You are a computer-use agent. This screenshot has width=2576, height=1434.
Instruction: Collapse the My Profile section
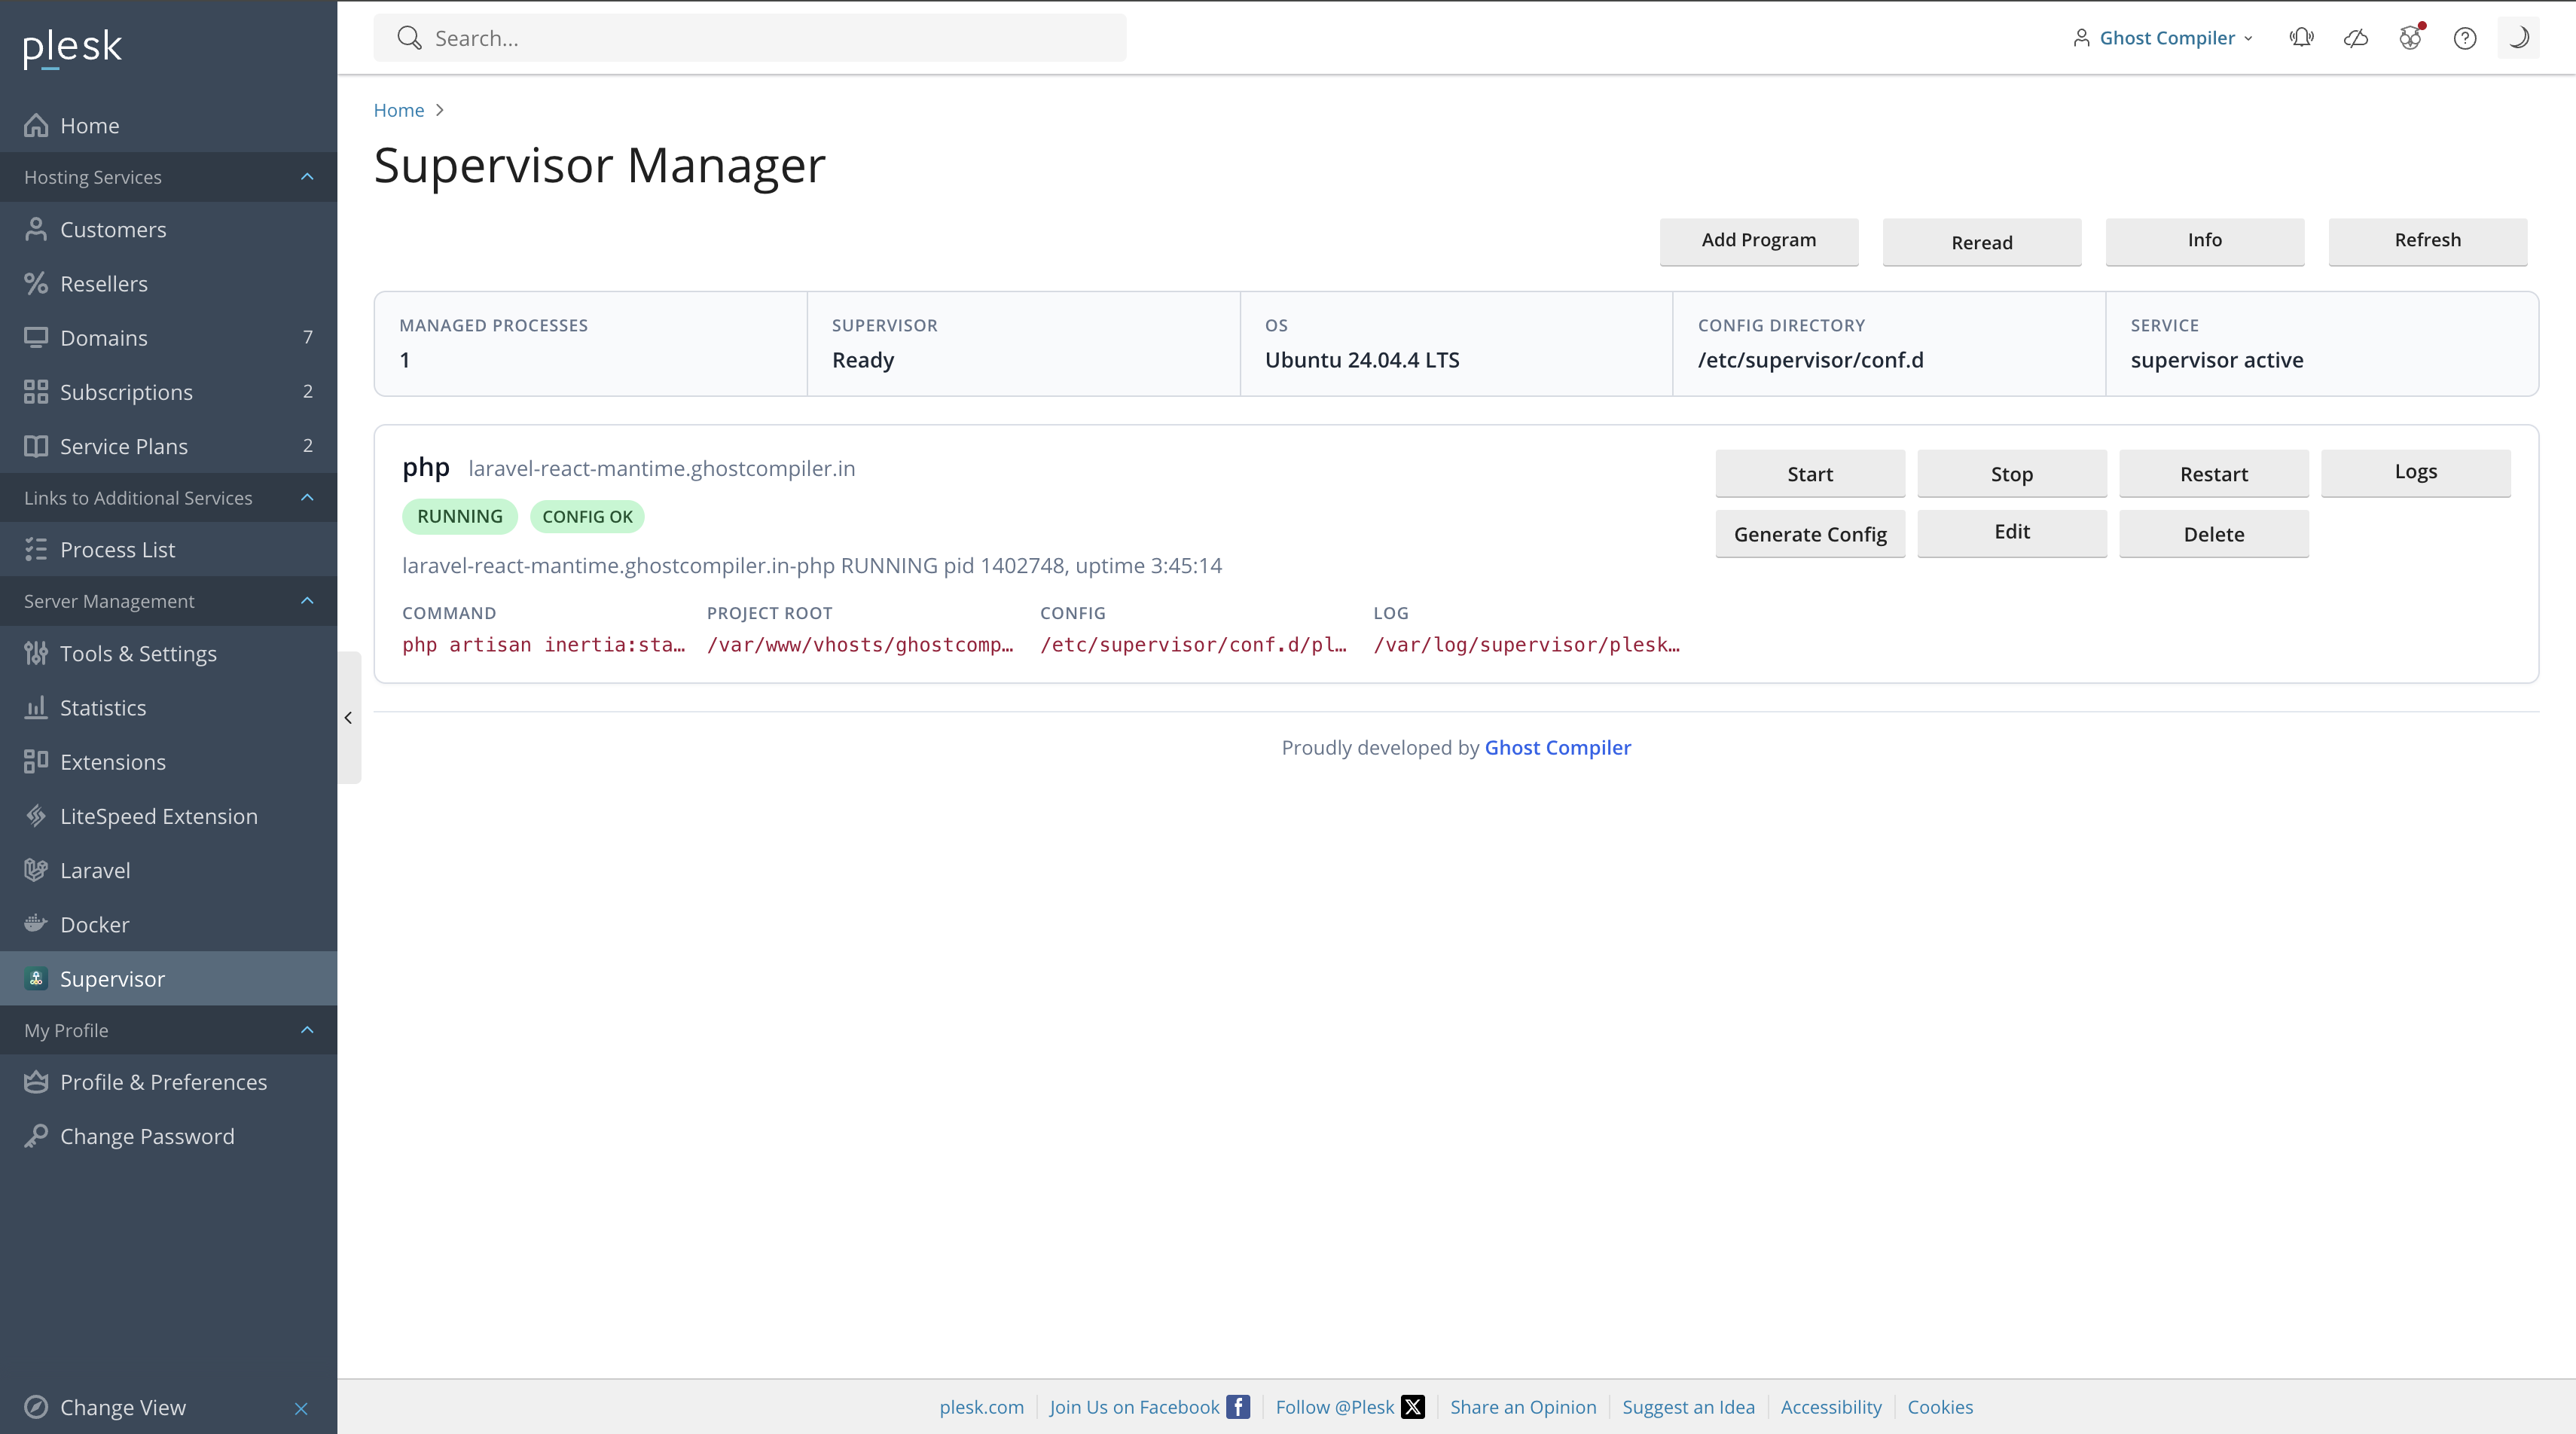[307, 1030]
